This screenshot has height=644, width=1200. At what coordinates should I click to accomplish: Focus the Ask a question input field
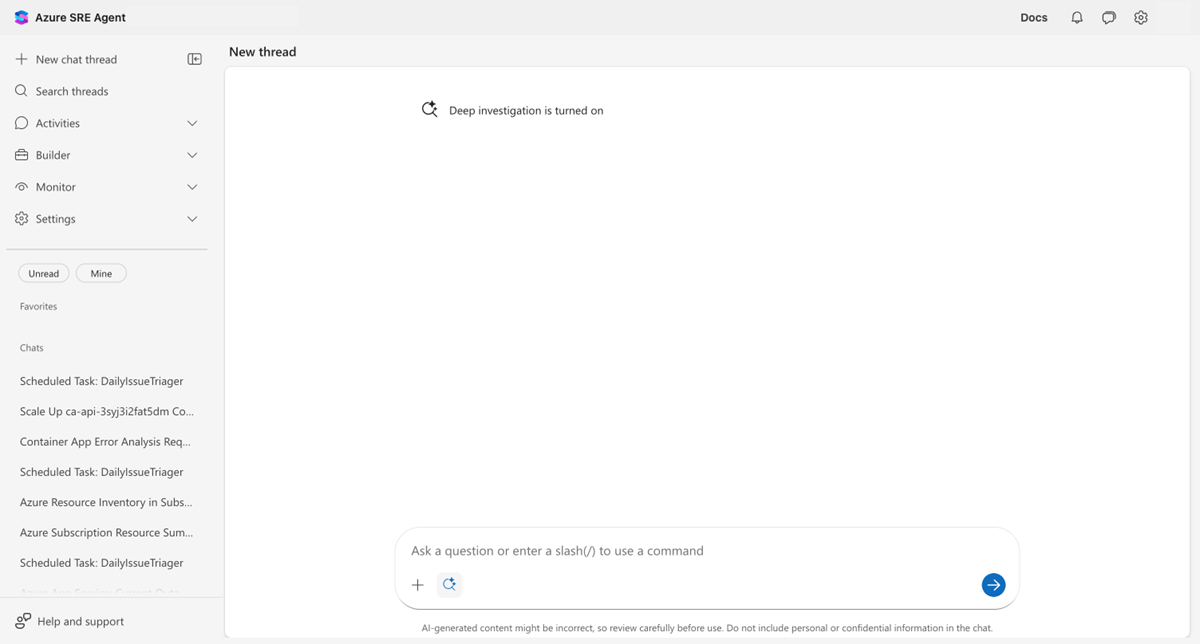pyautogui.click(x=707, y=551)
